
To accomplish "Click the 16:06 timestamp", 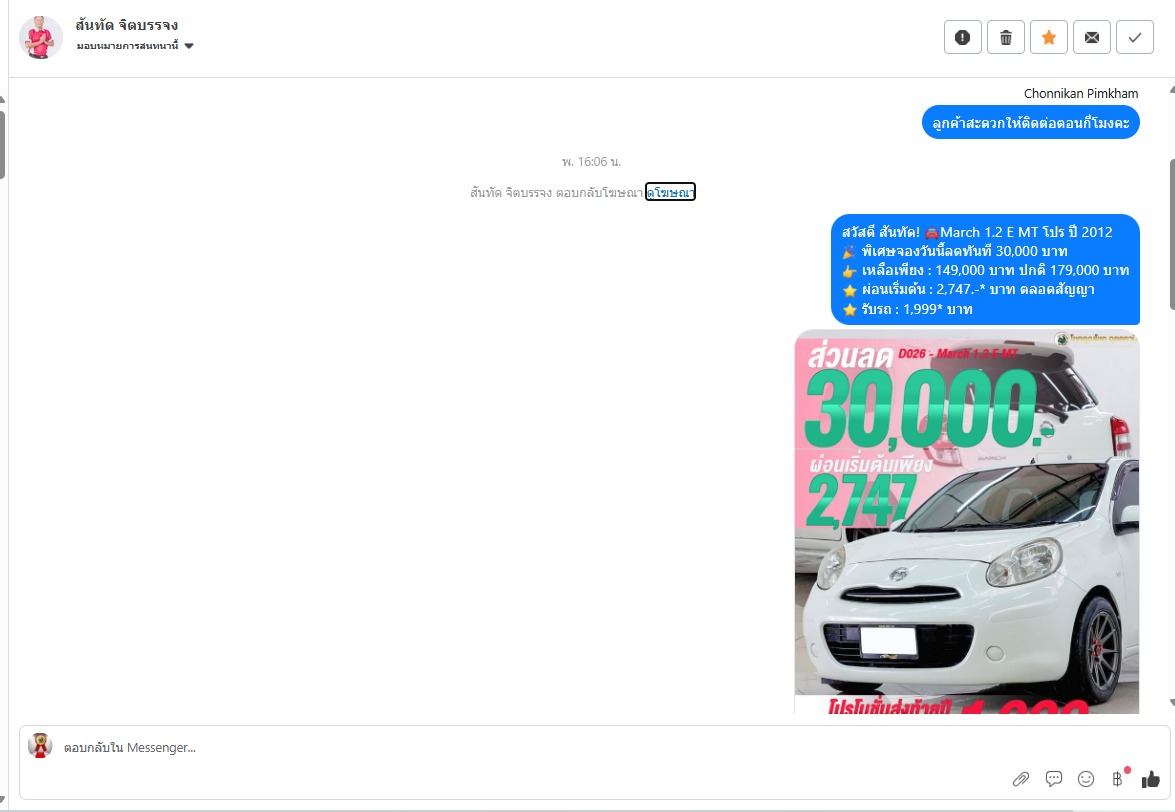I will 591,162.
